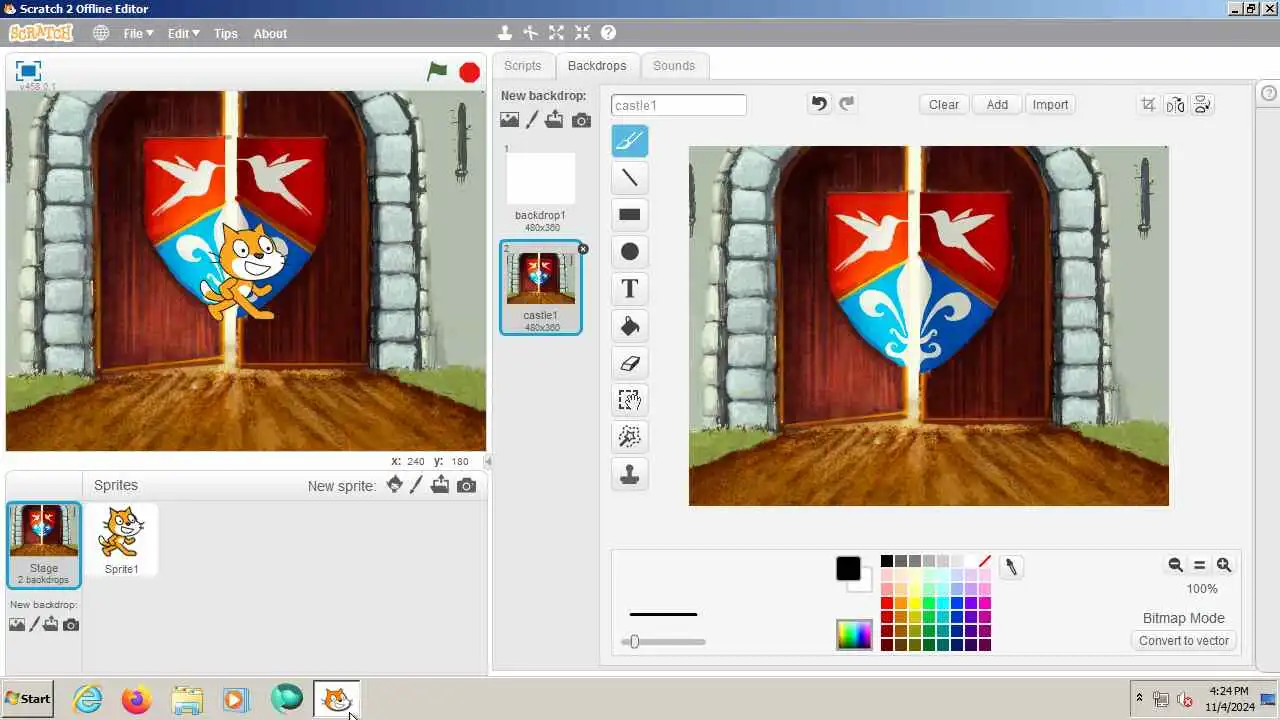Select Sprite1 in the sprites pane
The width and height of the screenshot is (1280, 720).
click(x=122, y=540)
